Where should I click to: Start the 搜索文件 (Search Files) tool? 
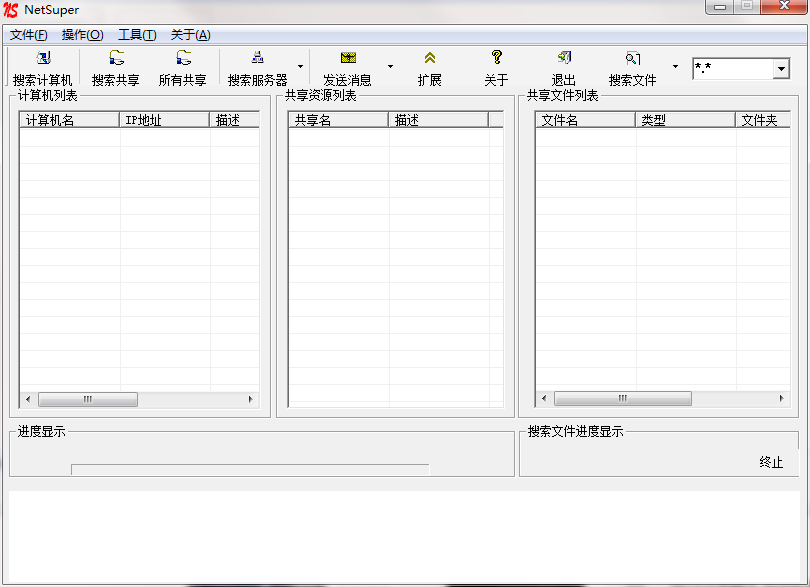631,67
